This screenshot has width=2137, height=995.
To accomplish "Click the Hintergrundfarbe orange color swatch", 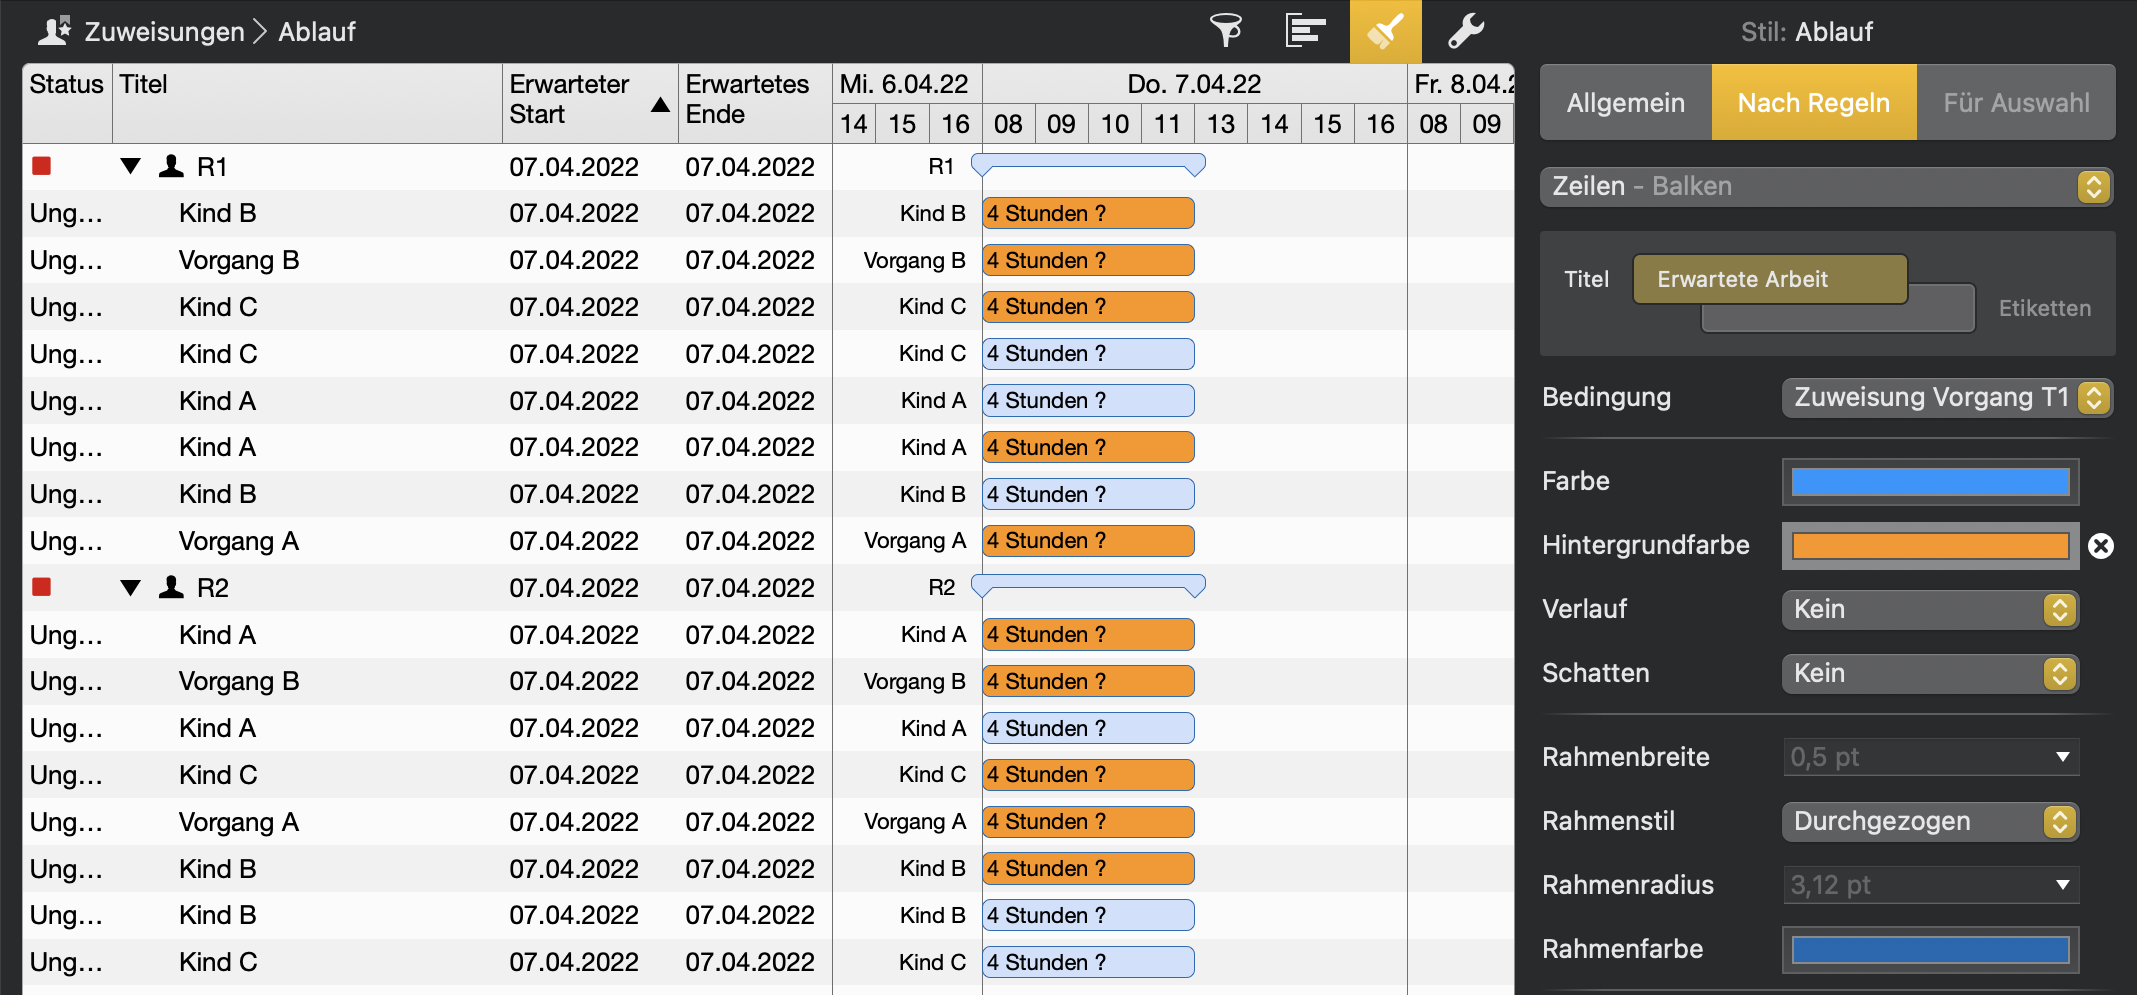I will pyautogui.click(x=1929, y=546).
